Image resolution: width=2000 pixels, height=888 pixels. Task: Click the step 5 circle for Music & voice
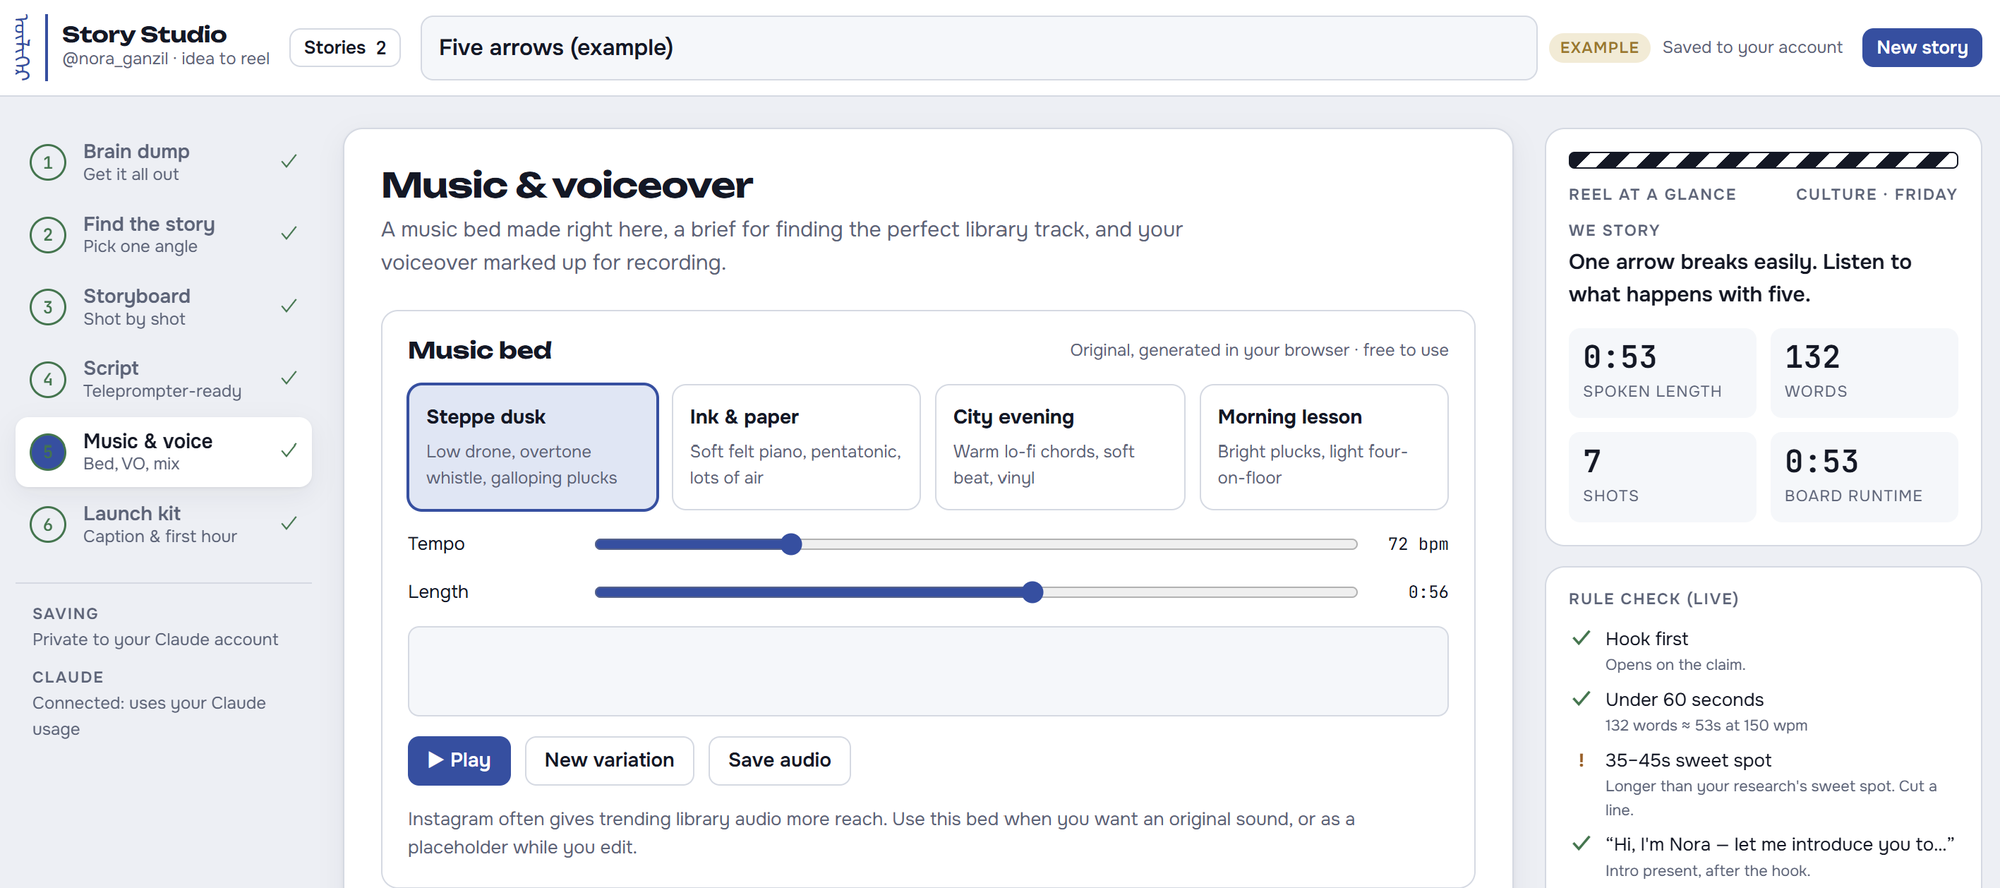(x=48, y=452)
